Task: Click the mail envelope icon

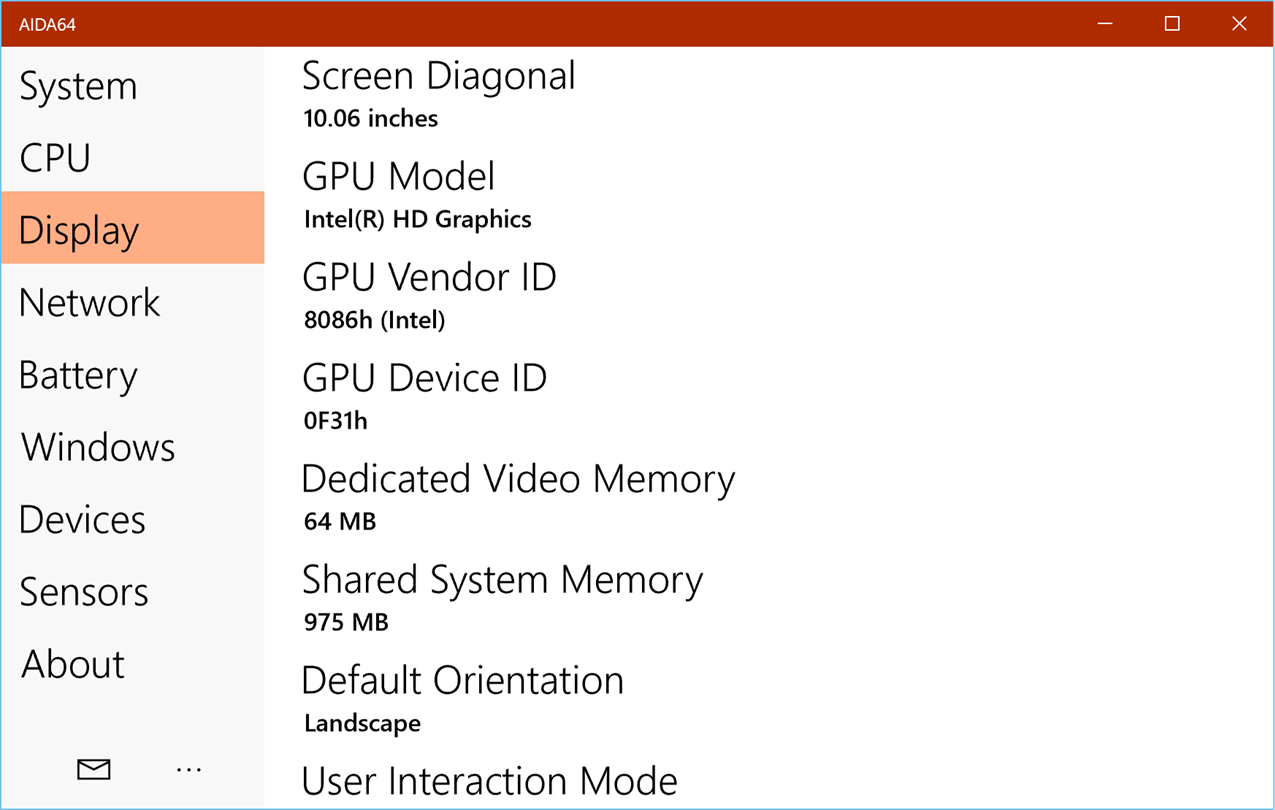Action: tap(94, 769)
